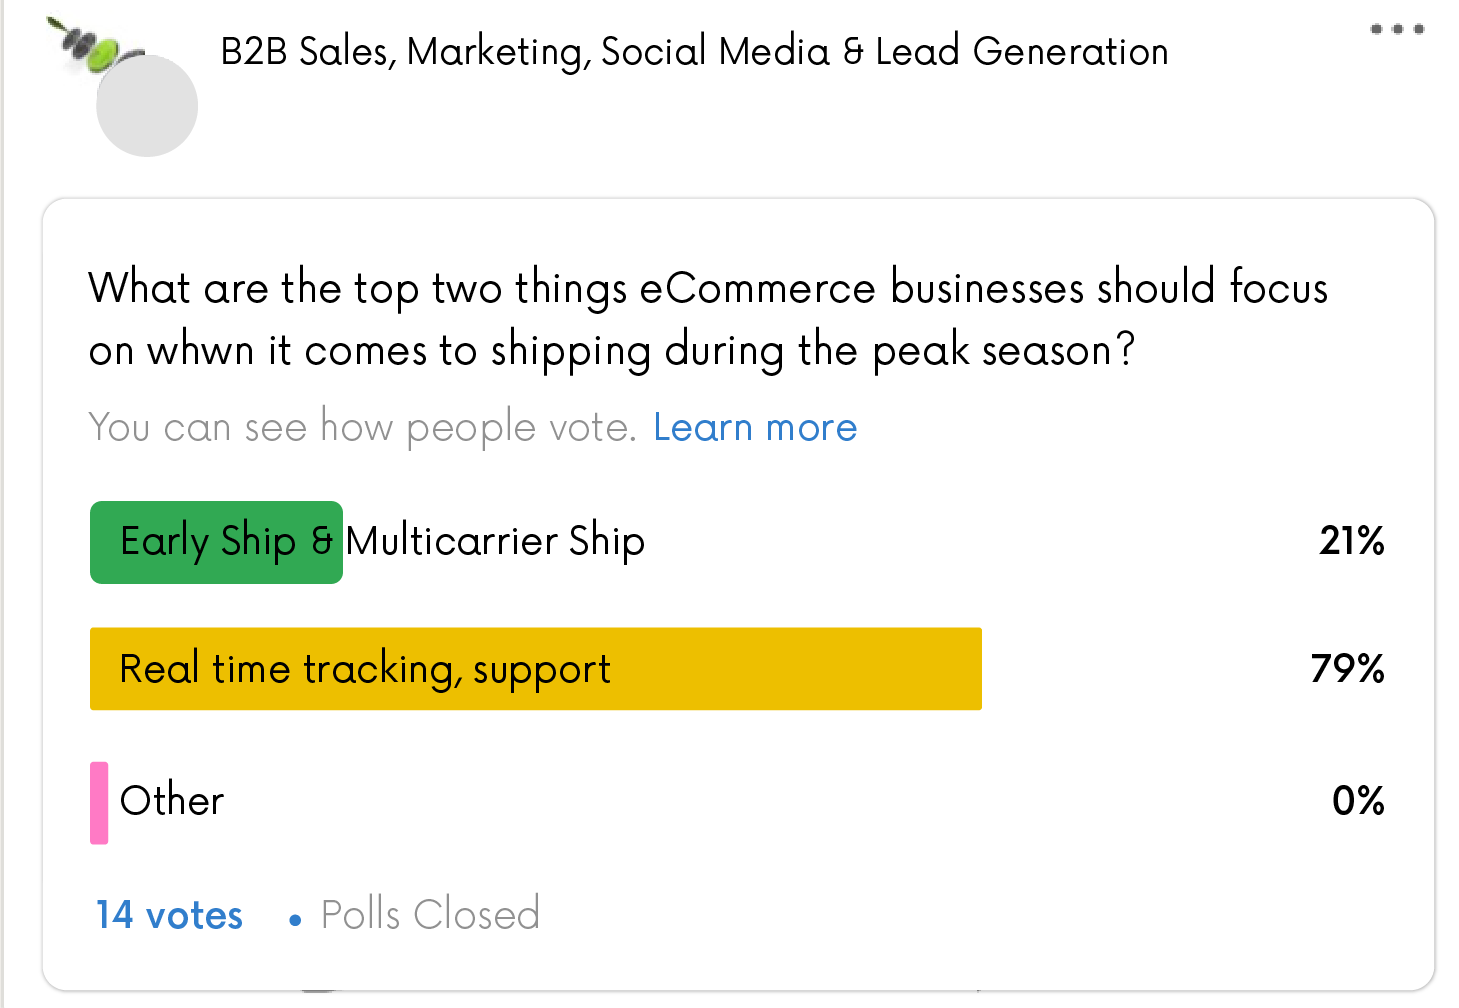This screenshot has height=1008, width=1459.
Task: Click the poll question about eCommerce shipping
Action: point(707,288)
